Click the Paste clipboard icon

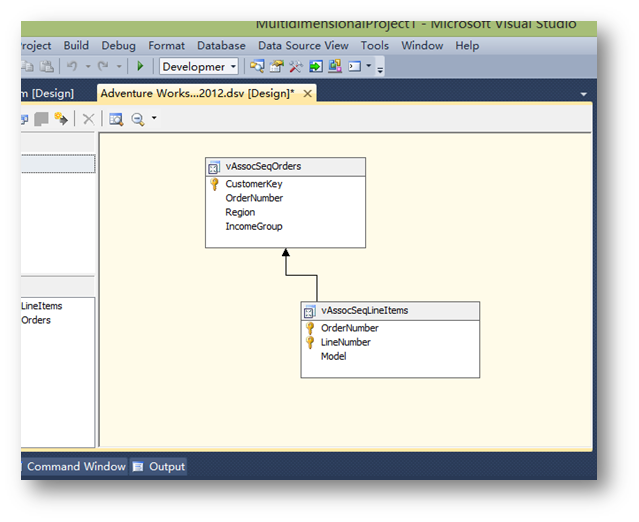click(47, 66)
